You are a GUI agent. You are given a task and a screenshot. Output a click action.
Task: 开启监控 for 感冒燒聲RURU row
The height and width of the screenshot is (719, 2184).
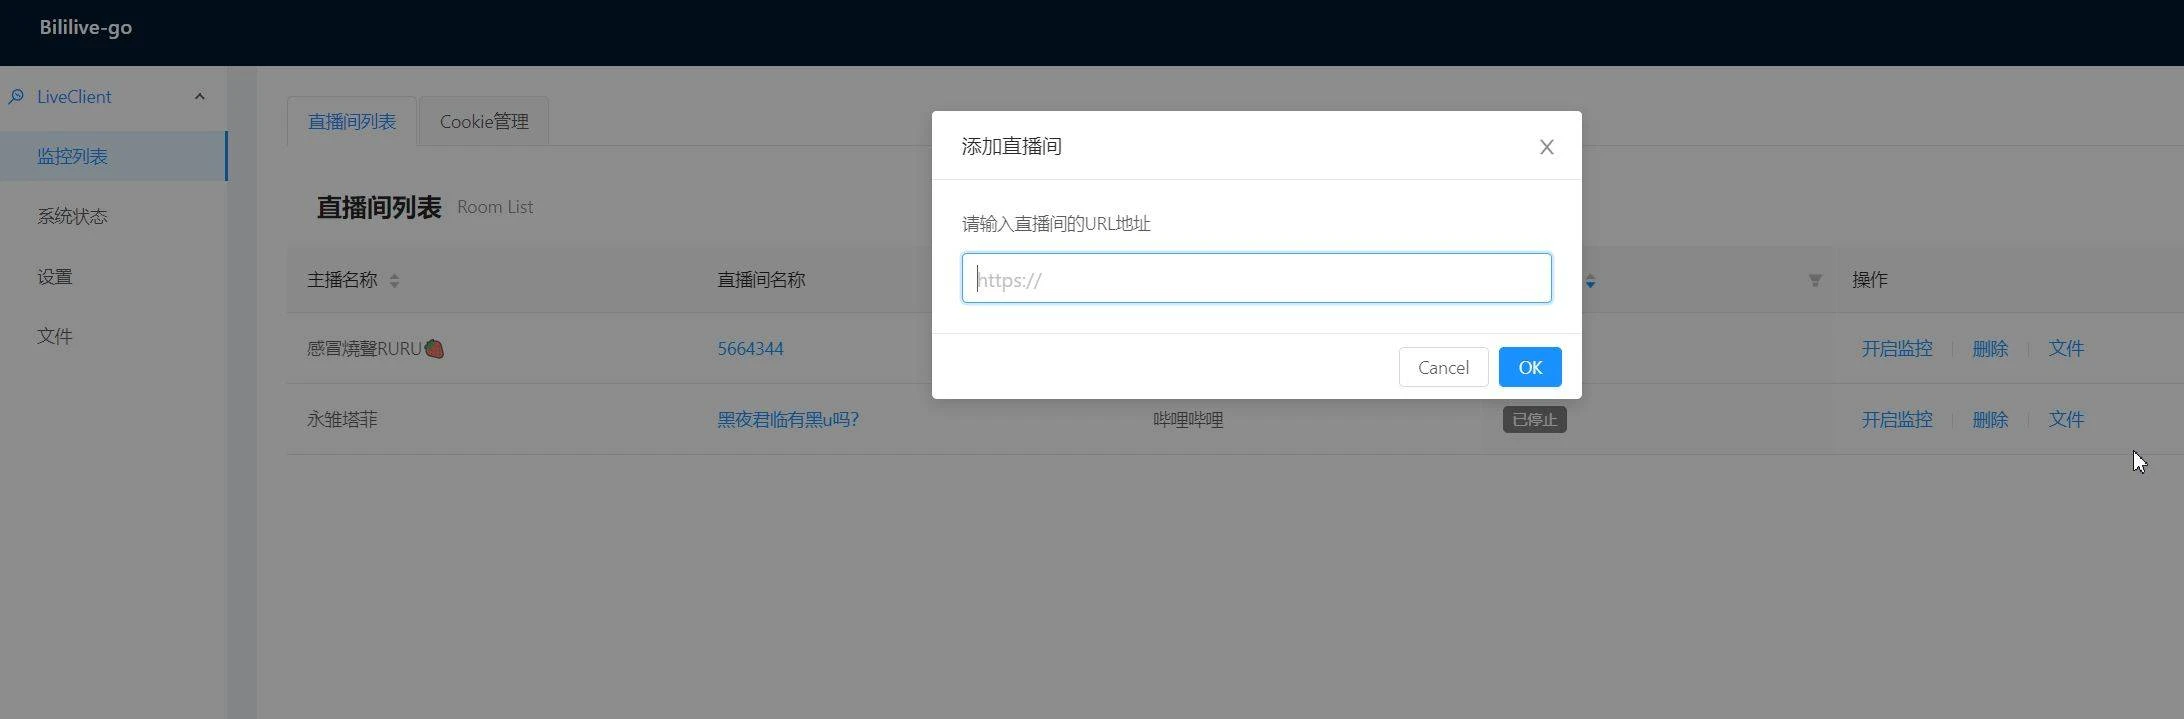tap(1896, 349)
